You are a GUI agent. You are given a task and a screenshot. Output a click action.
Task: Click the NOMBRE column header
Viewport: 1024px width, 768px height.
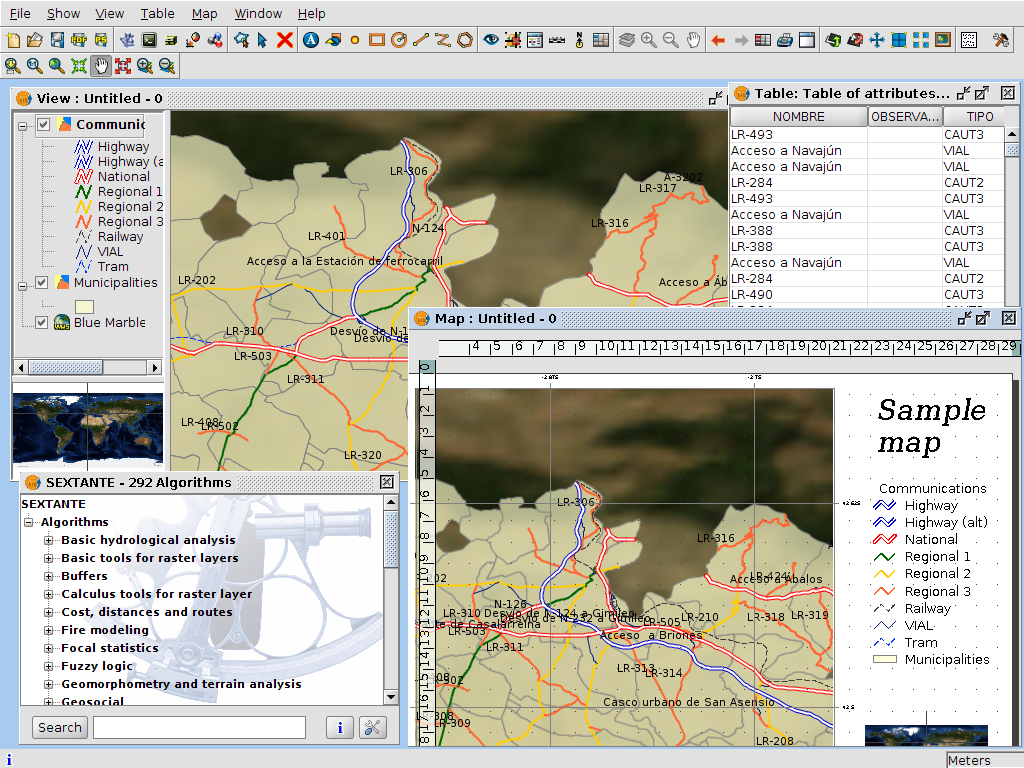coord(798,117)
